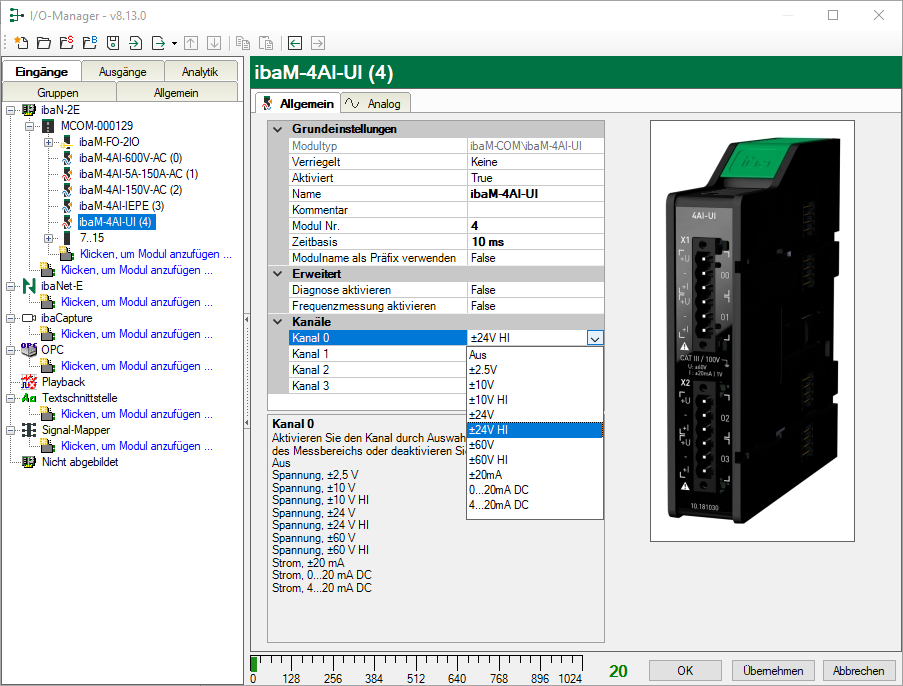
Task: Select ibaM-4AI-IEPE (3) module in tree
Action: 120,206
